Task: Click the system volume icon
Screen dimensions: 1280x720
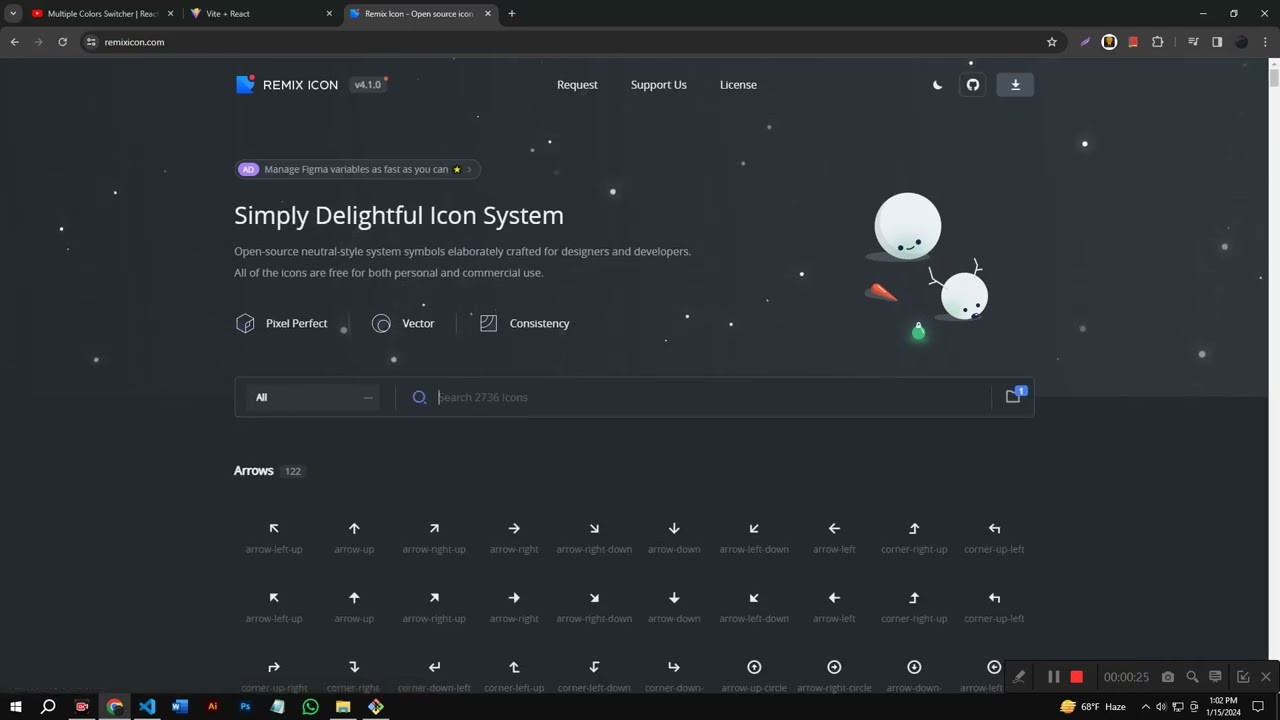Action: [x=1161, y=706]
